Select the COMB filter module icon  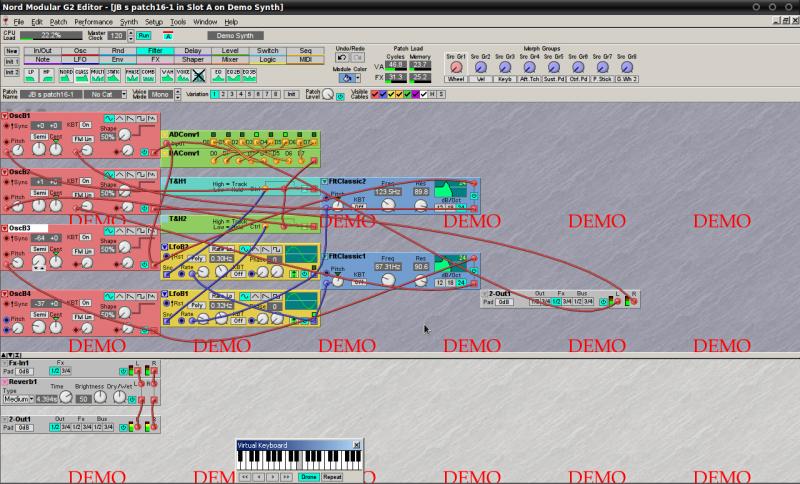click(148, 75)
